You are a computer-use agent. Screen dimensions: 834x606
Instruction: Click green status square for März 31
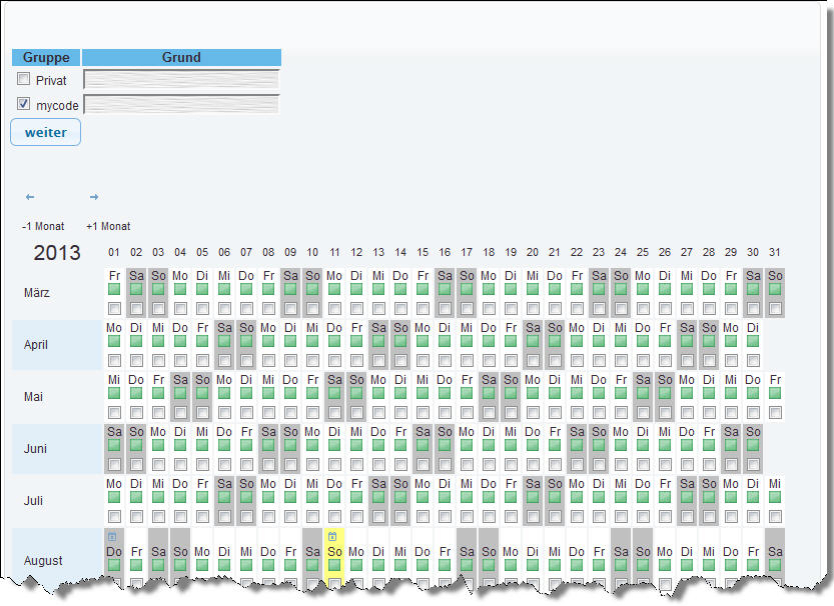tap(774, 289)
